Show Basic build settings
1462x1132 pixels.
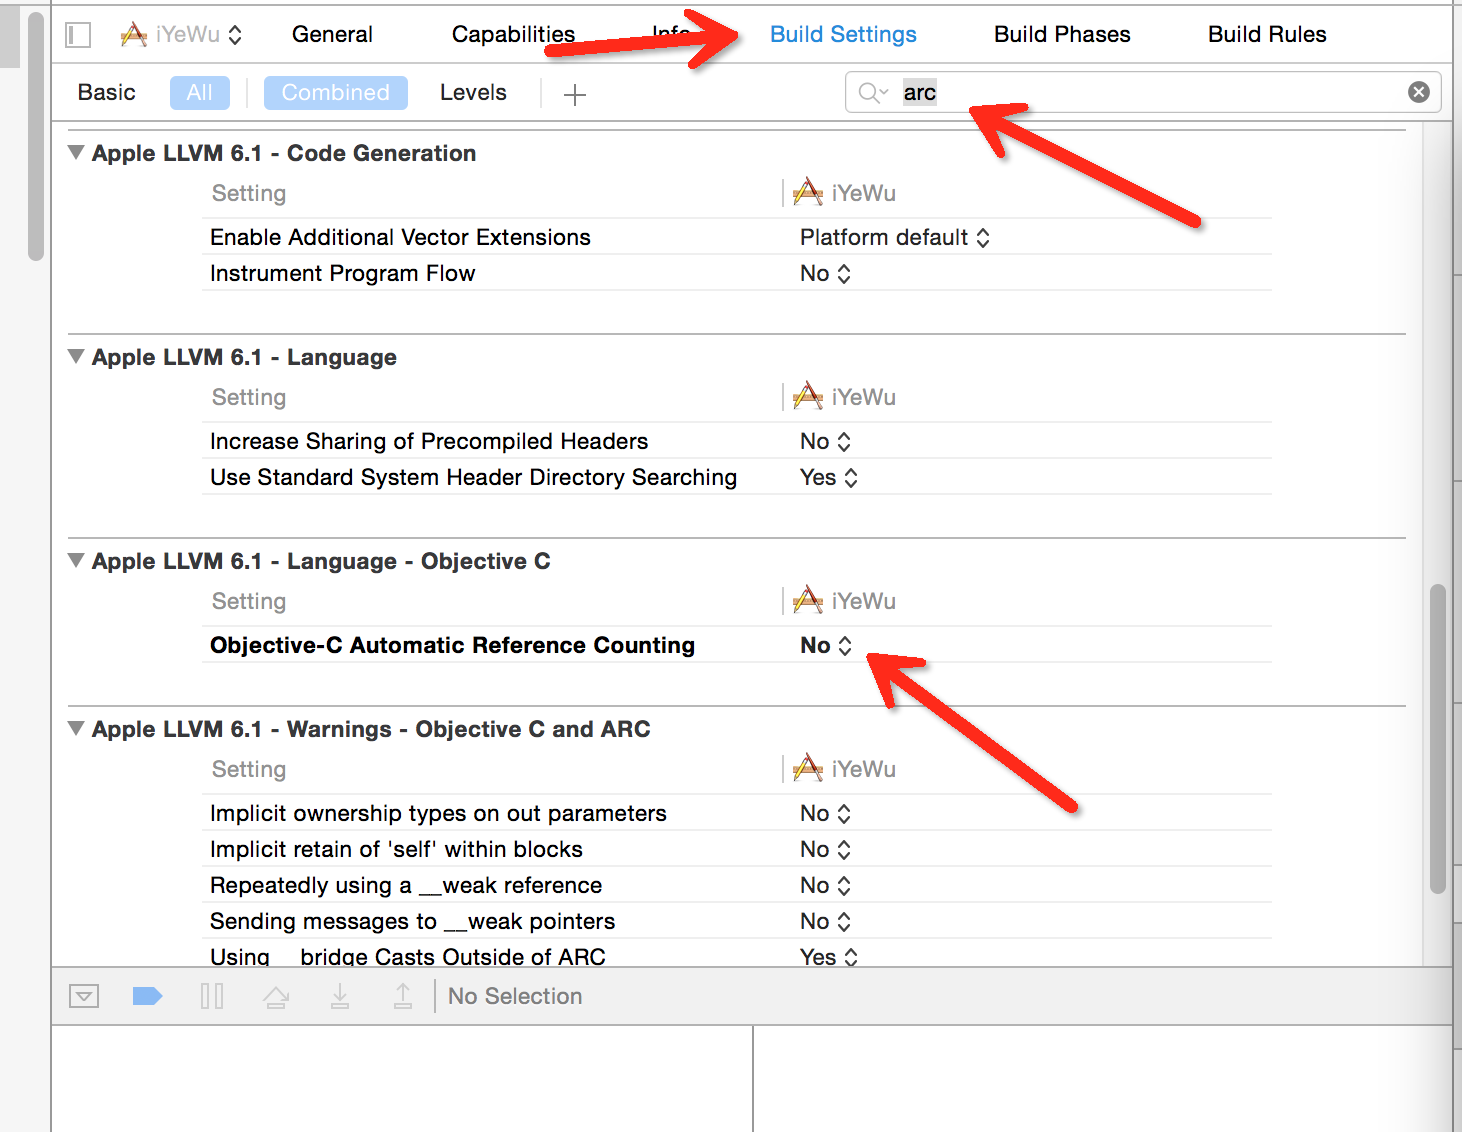(x=106, y=93)
